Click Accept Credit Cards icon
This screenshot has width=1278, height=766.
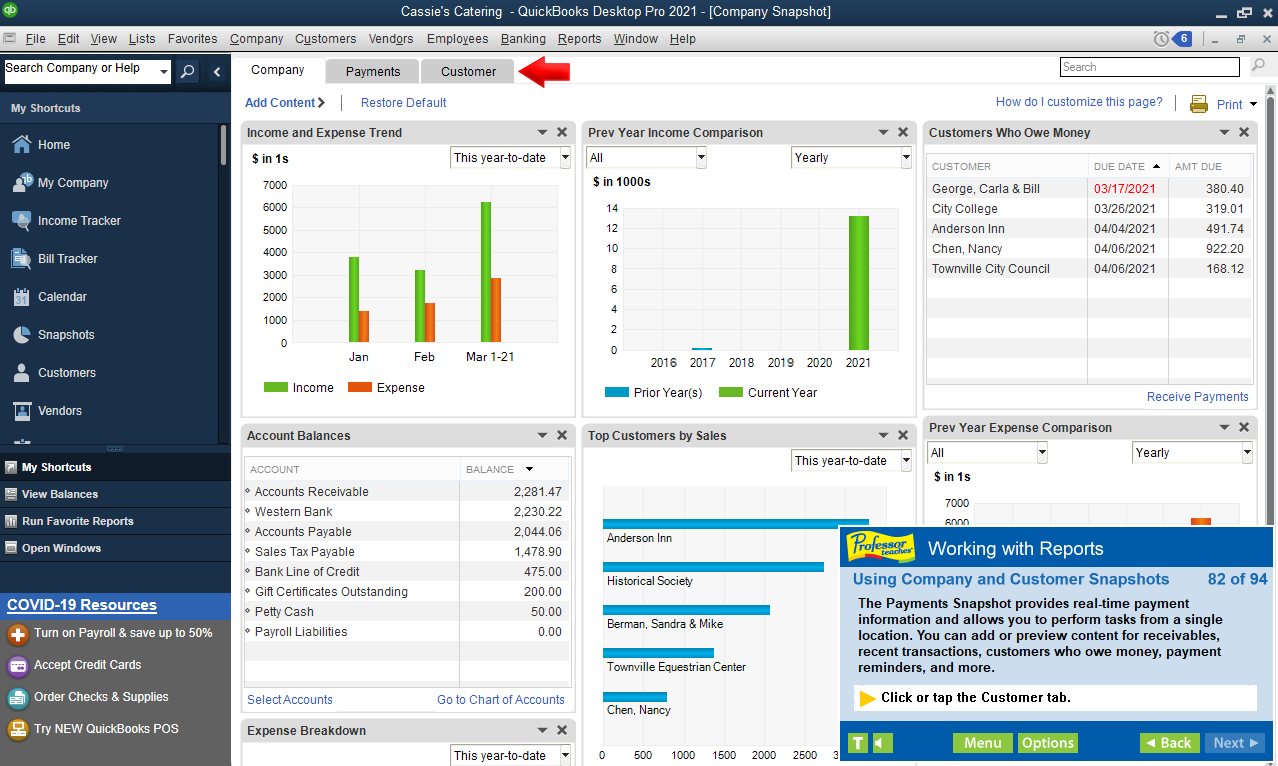[17, 666]
